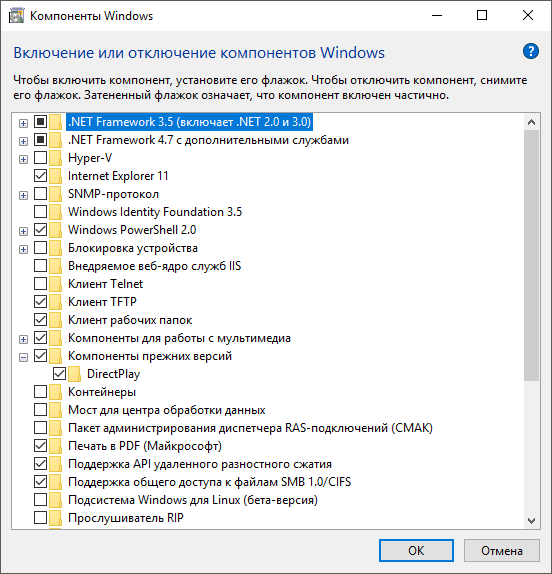The height and width of the screenshot is (574, 552).
Task: Select the Hyper-V folder icon
Action: (x=55, y=158)
